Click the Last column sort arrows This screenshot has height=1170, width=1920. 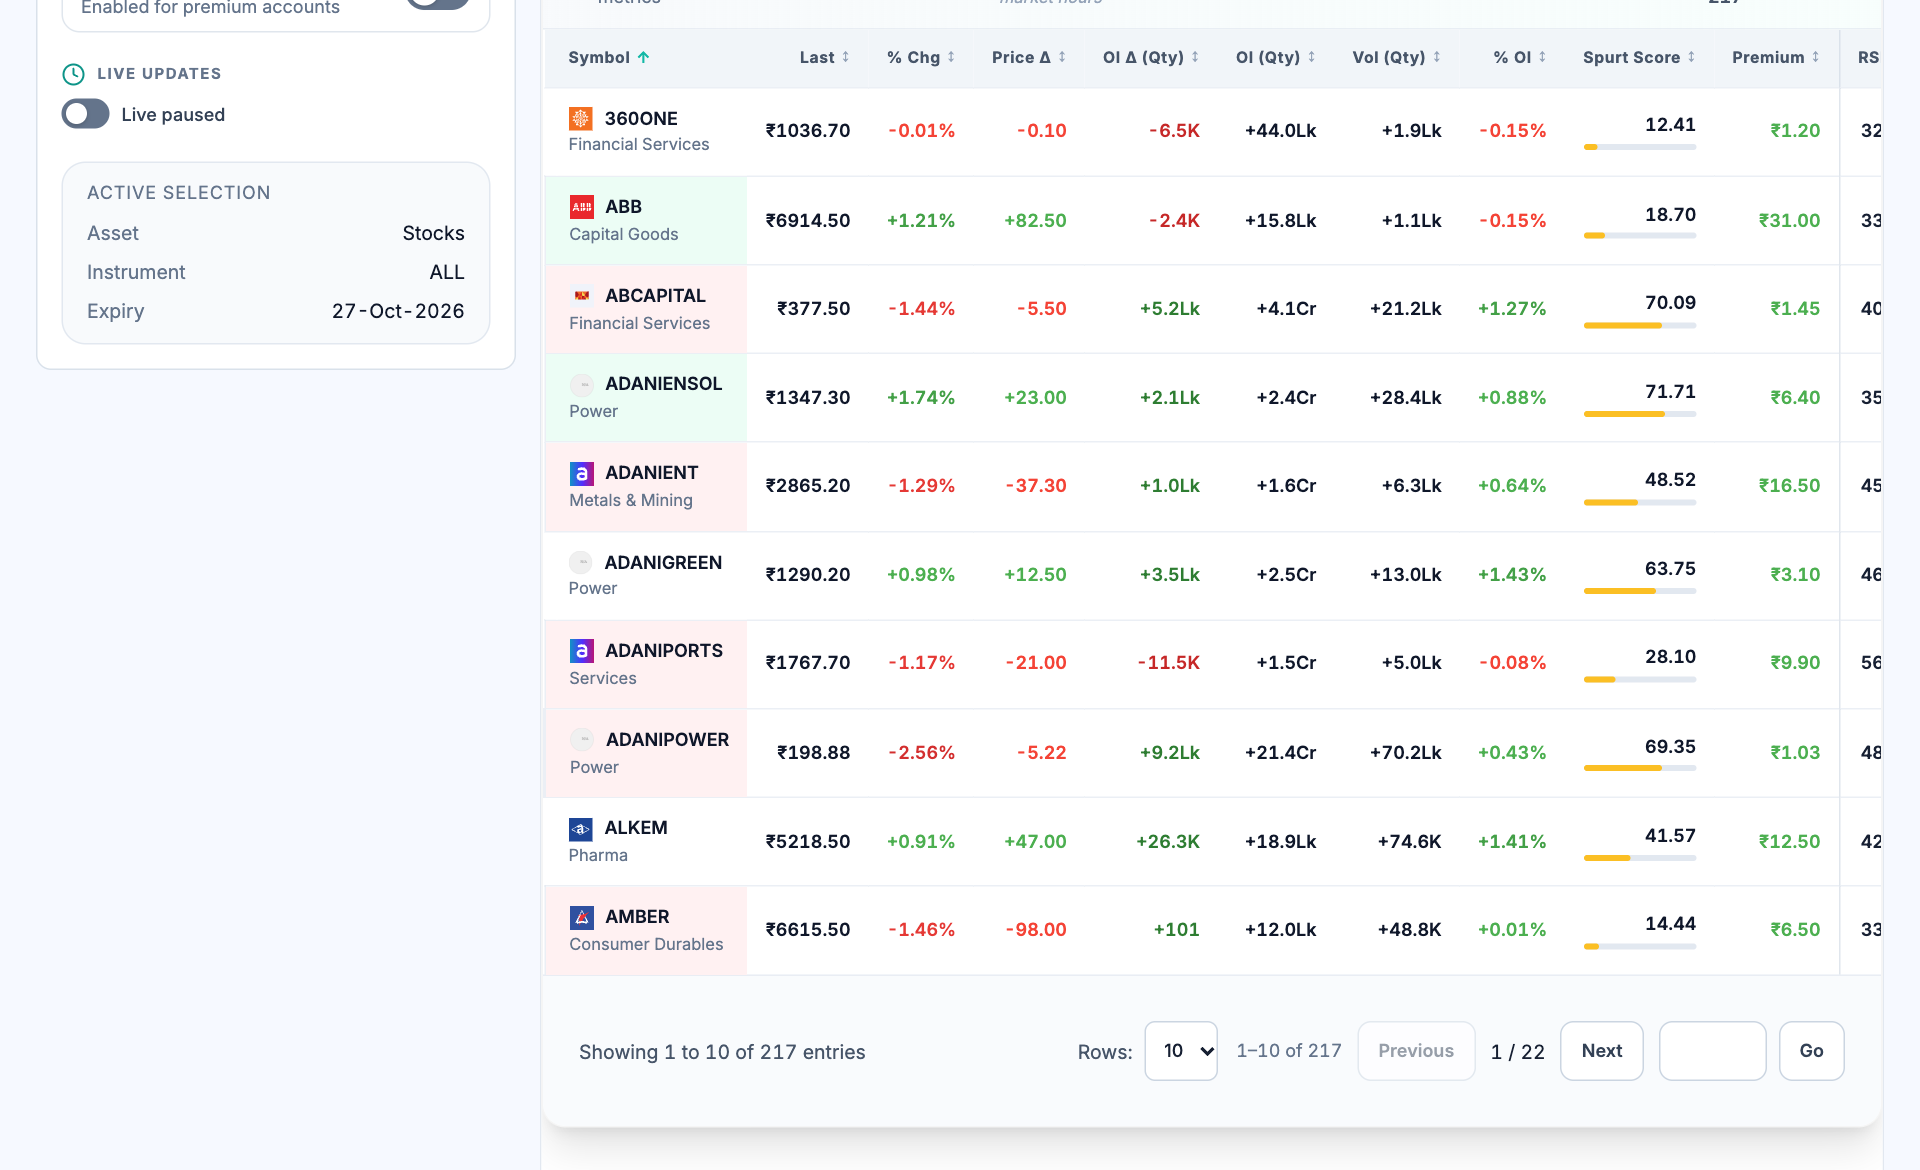pyautogui.click(x=846, y=57)
